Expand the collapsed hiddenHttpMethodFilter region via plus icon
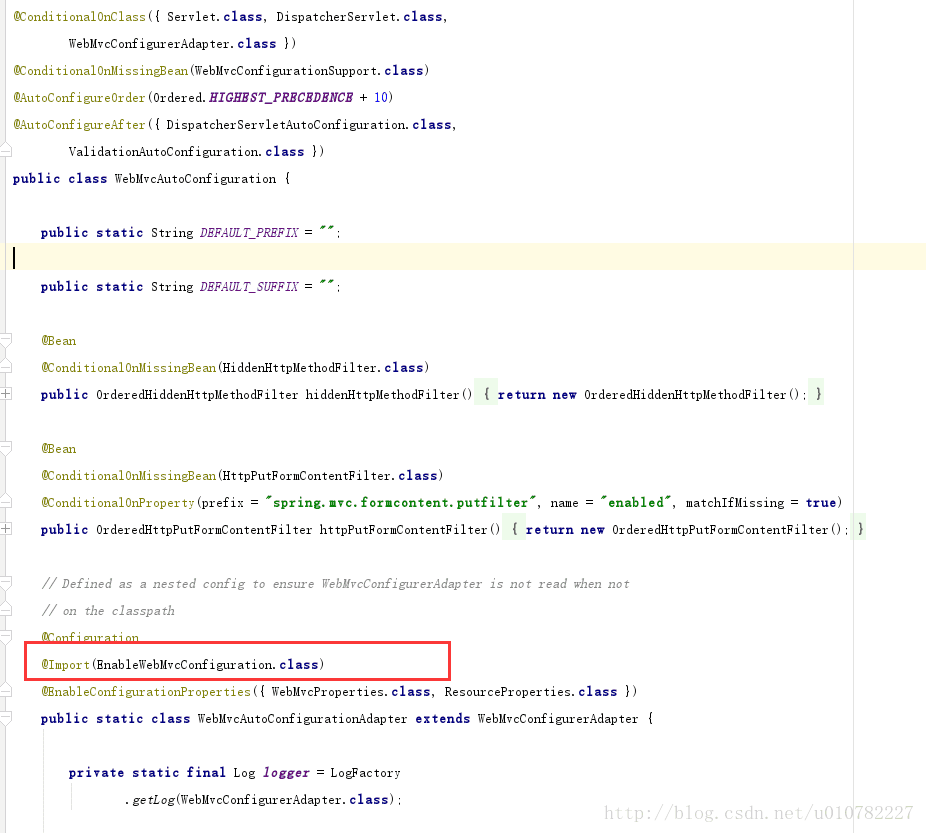926x833 pixels. [x=5, y=394]
